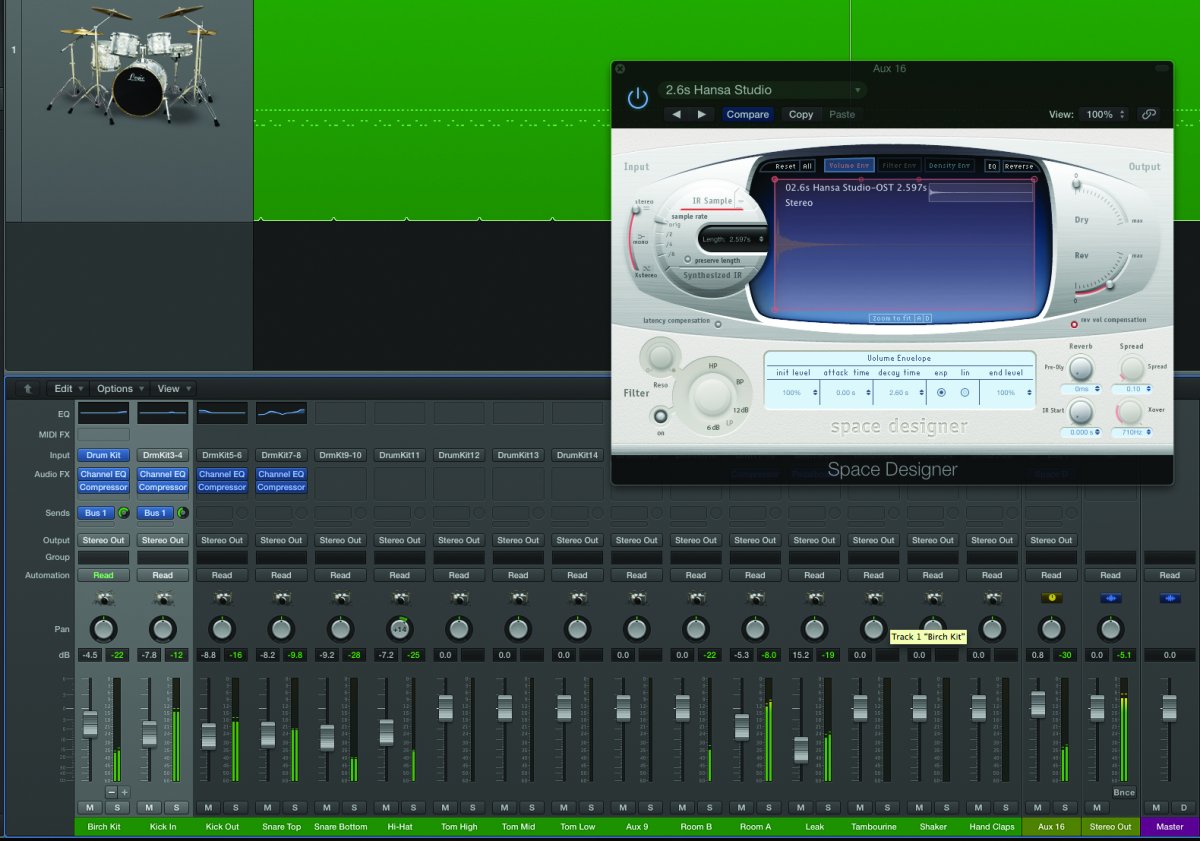Click Bnce button on Stereo Out
This screenshot has height=841, width=1200.
[x=1123, y=792]
